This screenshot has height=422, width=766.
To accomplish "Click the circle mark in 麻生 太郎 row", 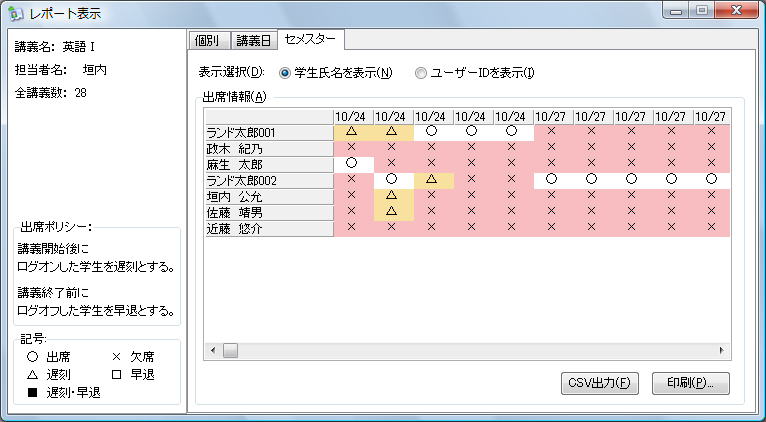I will pos(351,164).
